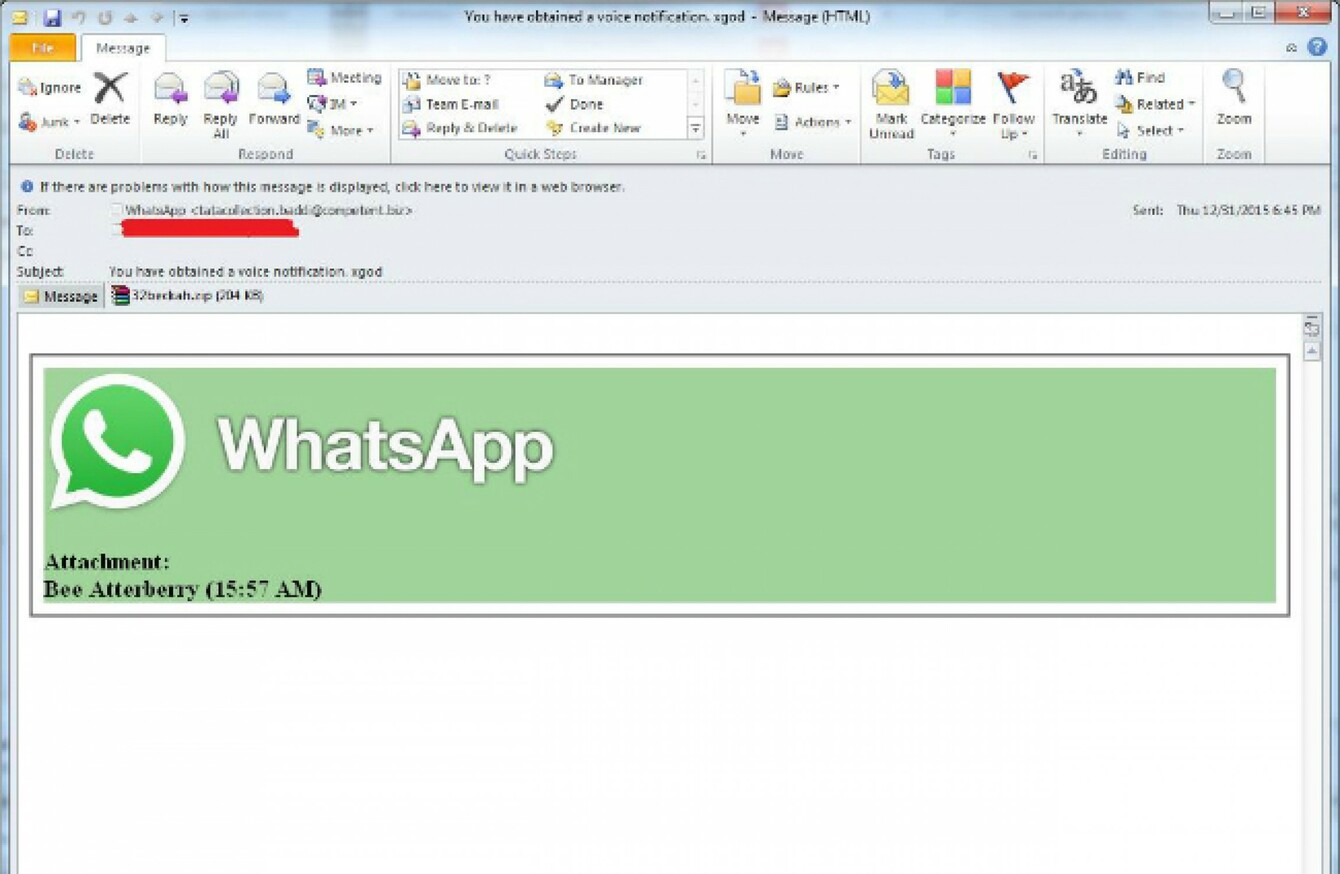Open the Select dropdown
The image size is (1340, 874).
point(1150,131)
